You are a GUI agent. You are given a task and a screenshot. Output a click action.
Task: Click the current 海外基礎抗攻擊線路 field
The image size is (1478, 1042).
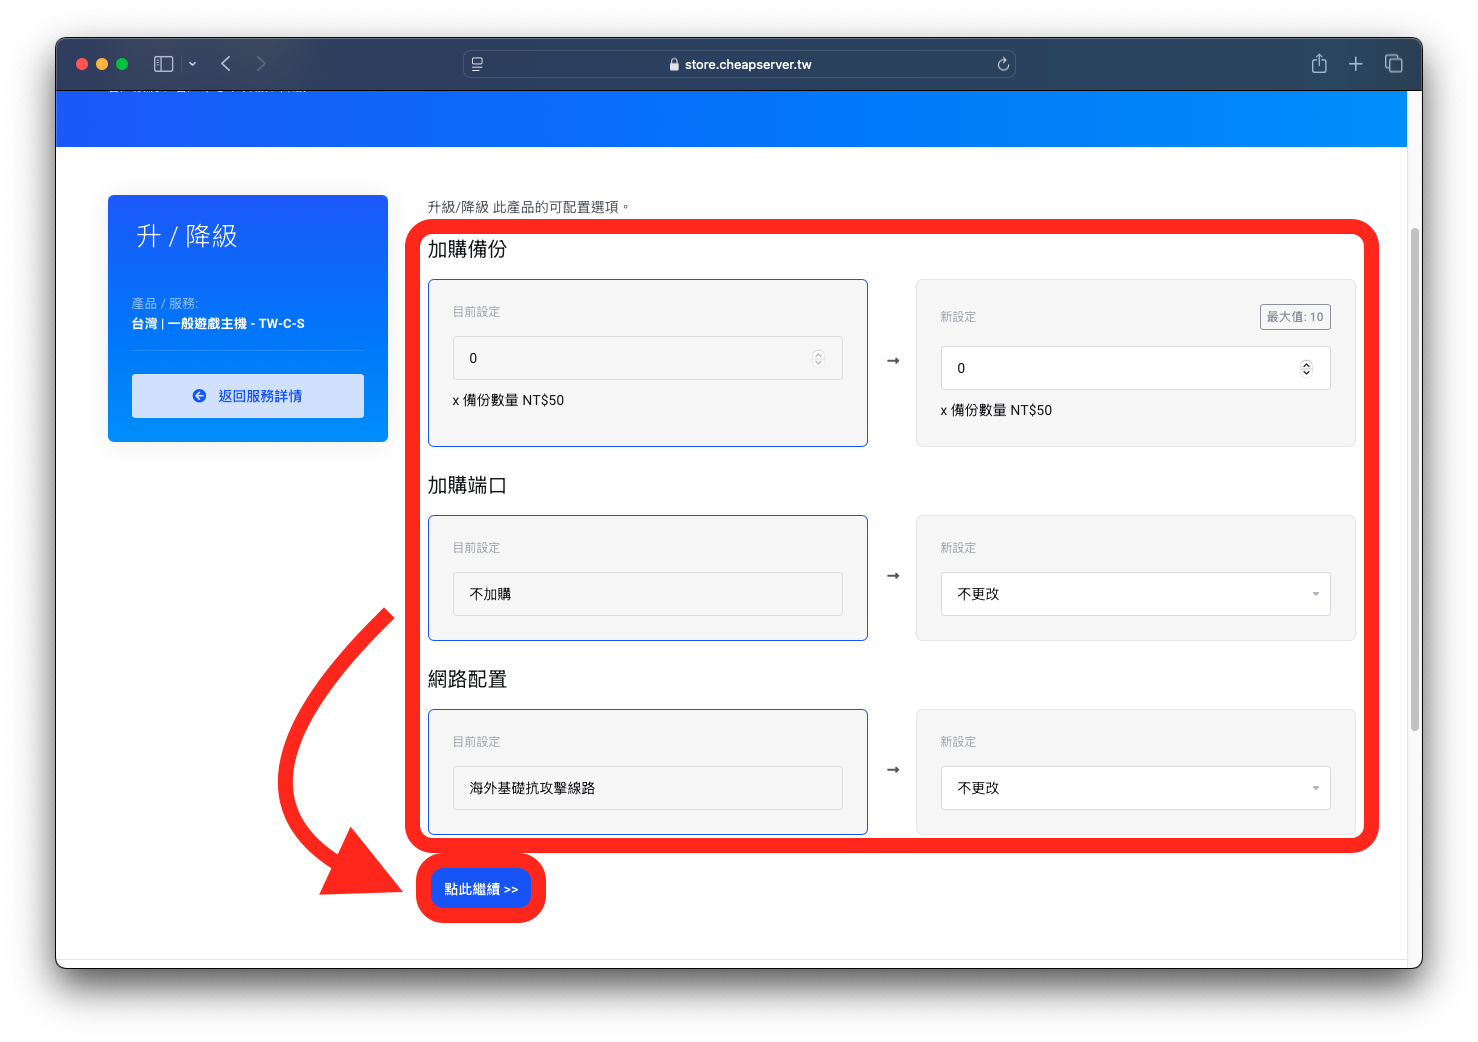[x=647, y=788]
